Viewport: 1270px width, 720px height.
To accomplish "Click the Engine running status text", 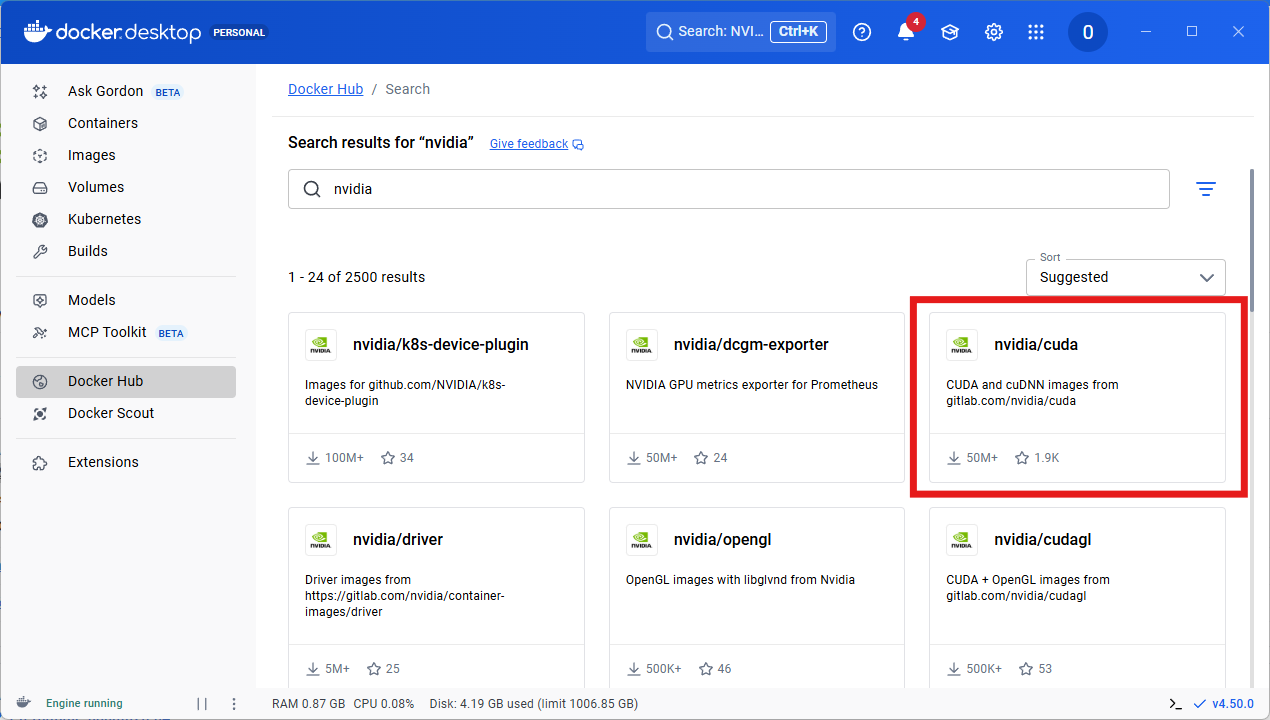I will tap(84, 704).
